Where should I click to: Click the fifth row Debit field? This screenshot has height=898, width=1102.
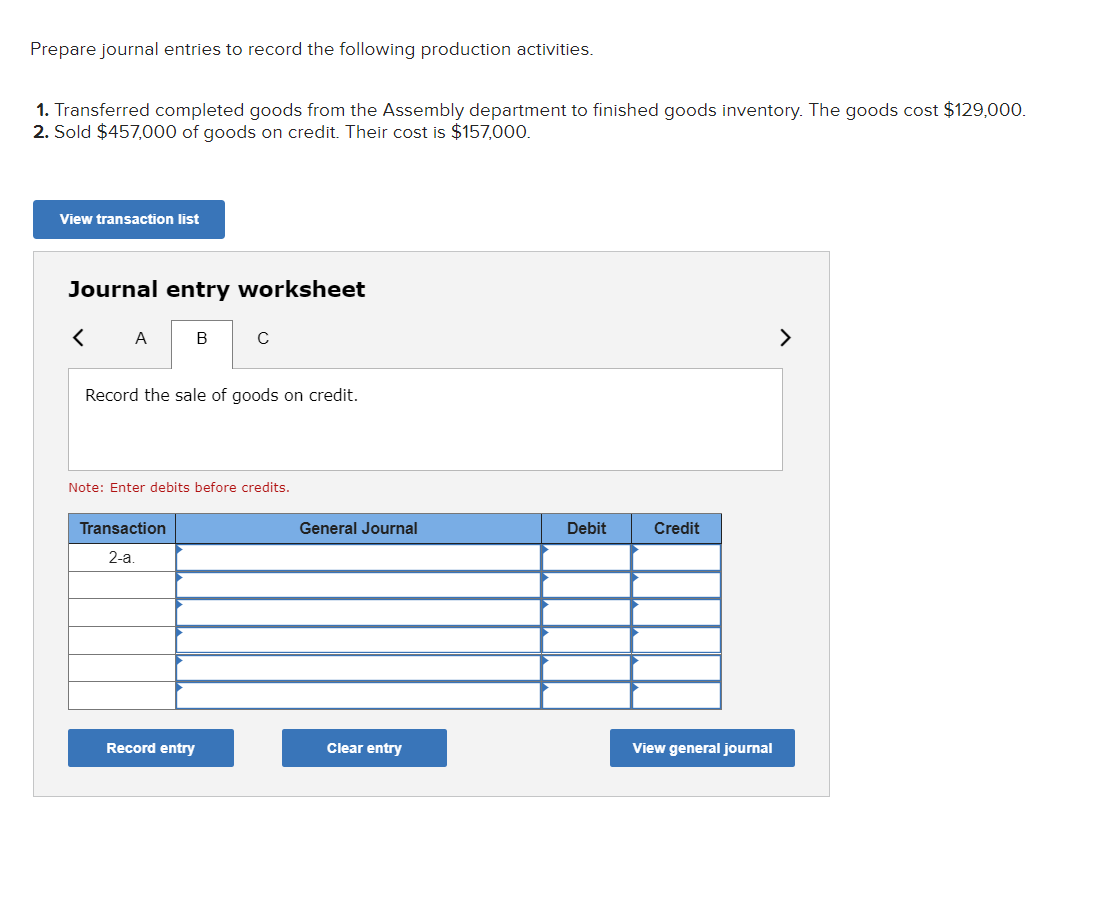coord(586,668)
